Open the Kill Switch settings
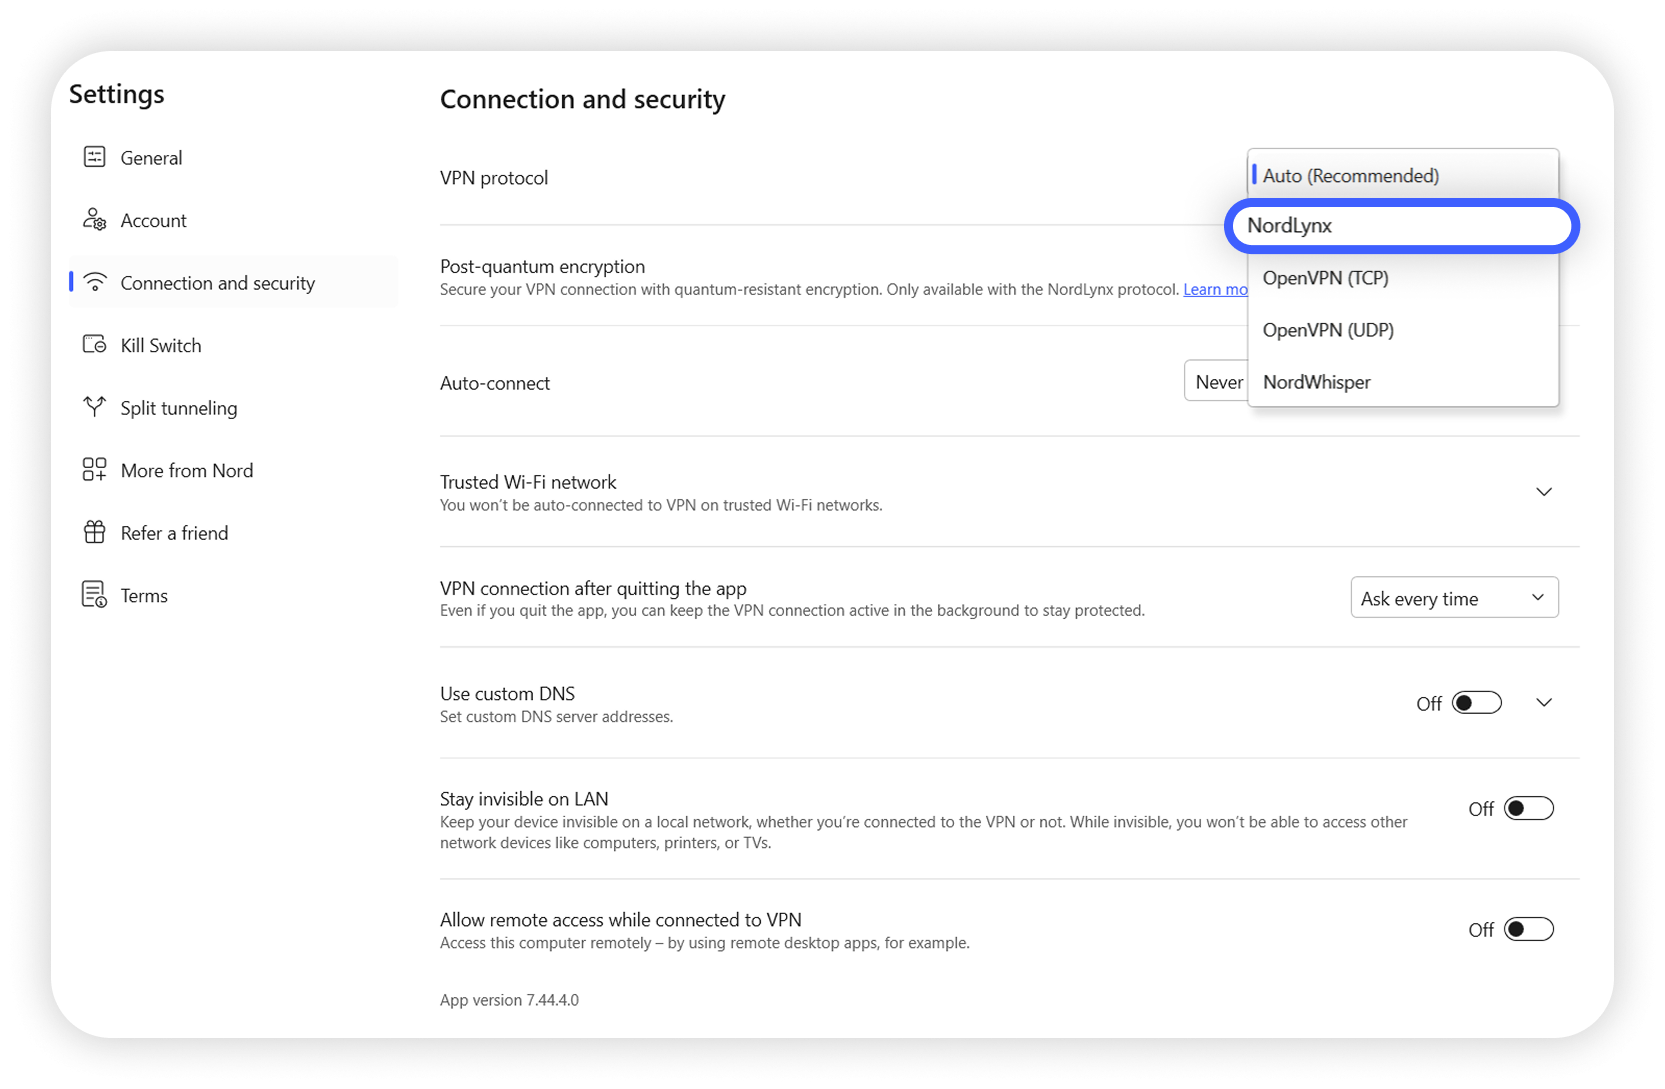 pos(234,345)
